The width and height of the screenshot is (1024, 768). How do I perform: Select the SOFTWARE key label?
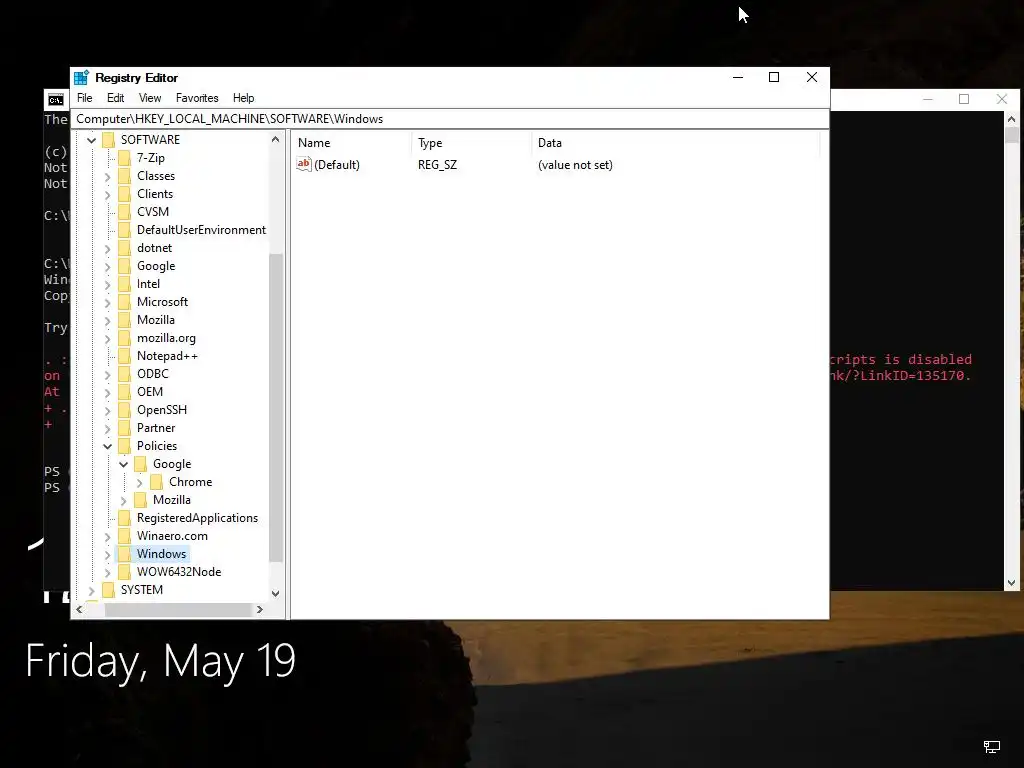click(150, 140)
